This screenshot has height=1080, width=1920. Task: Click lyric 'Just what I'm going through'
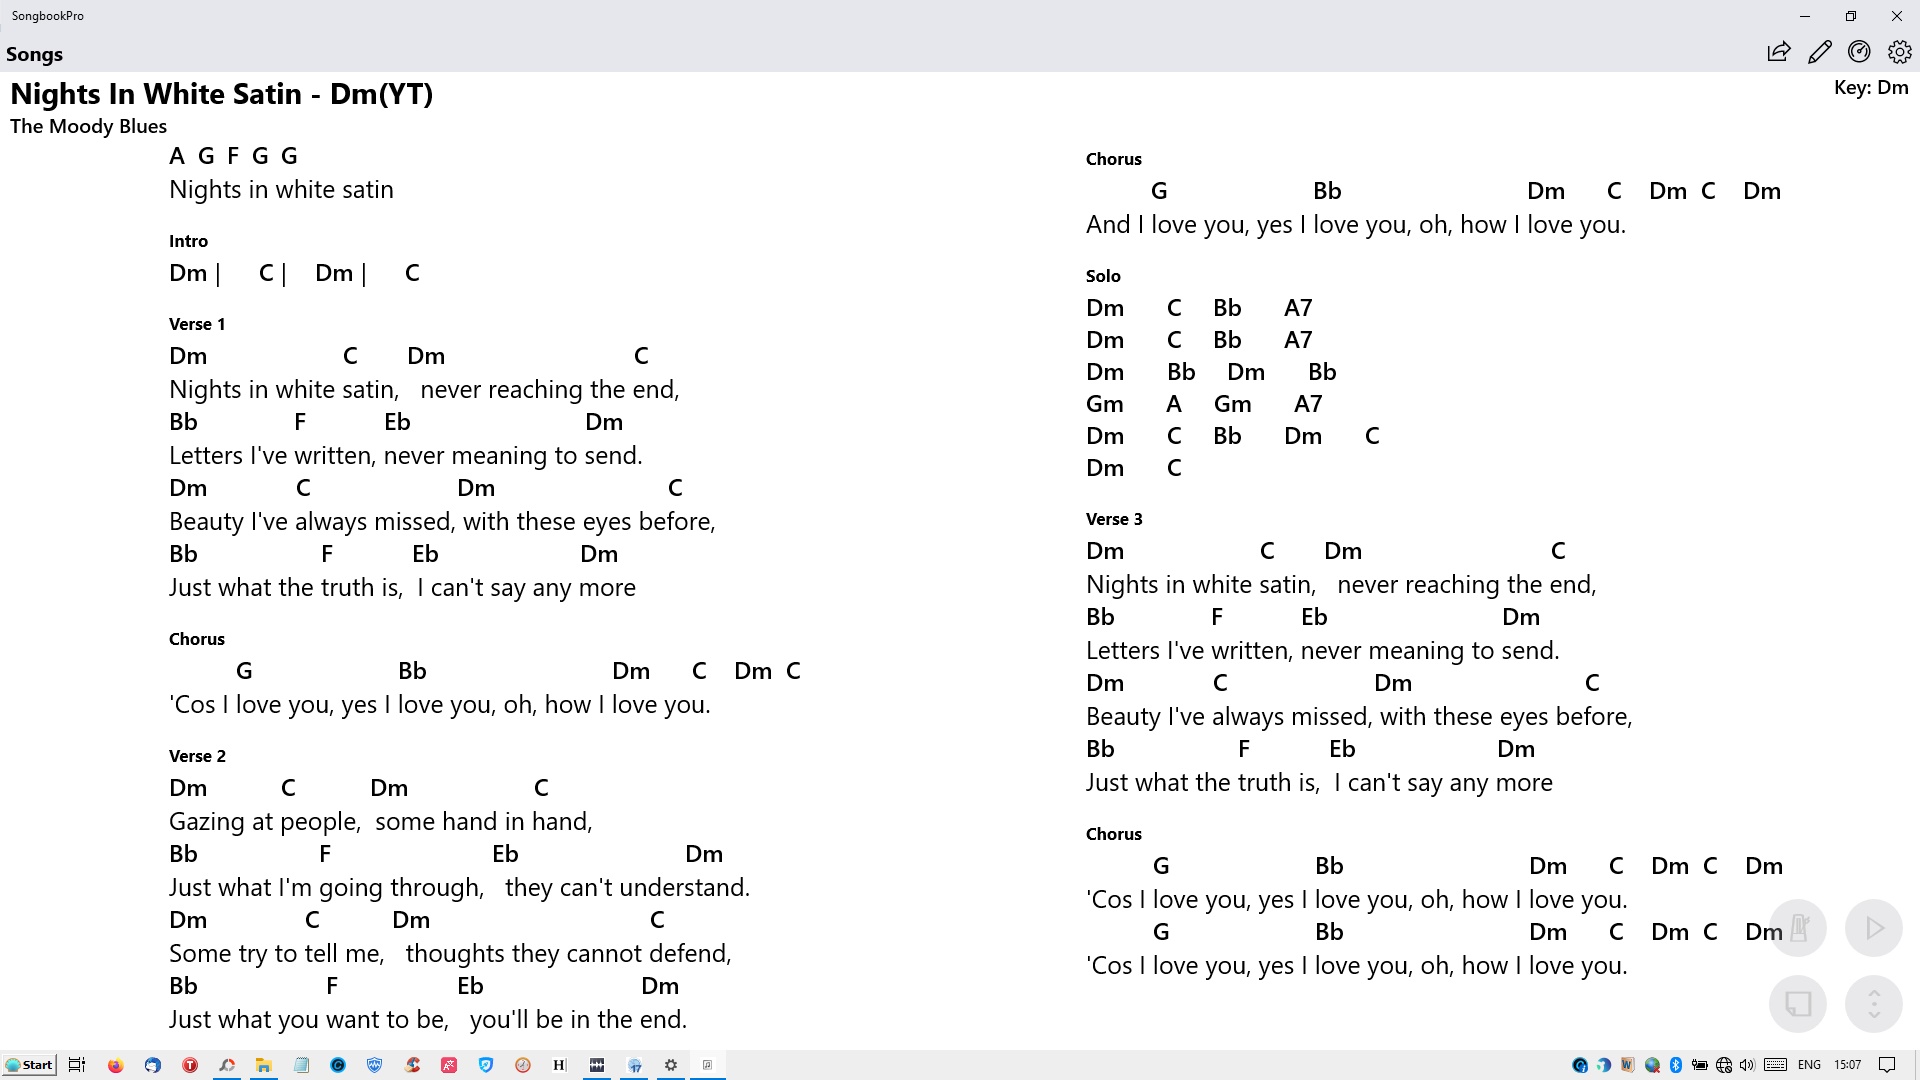(326, 888)
